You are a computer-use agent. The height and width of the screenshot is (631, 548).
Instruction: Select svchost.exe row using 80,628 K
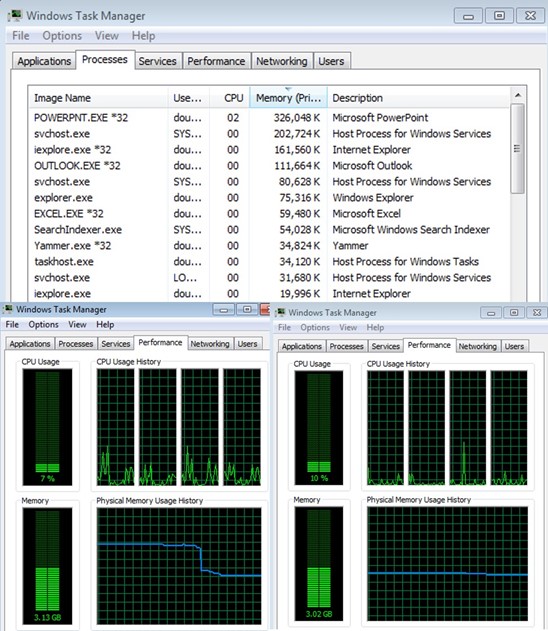tap(269, 181)
